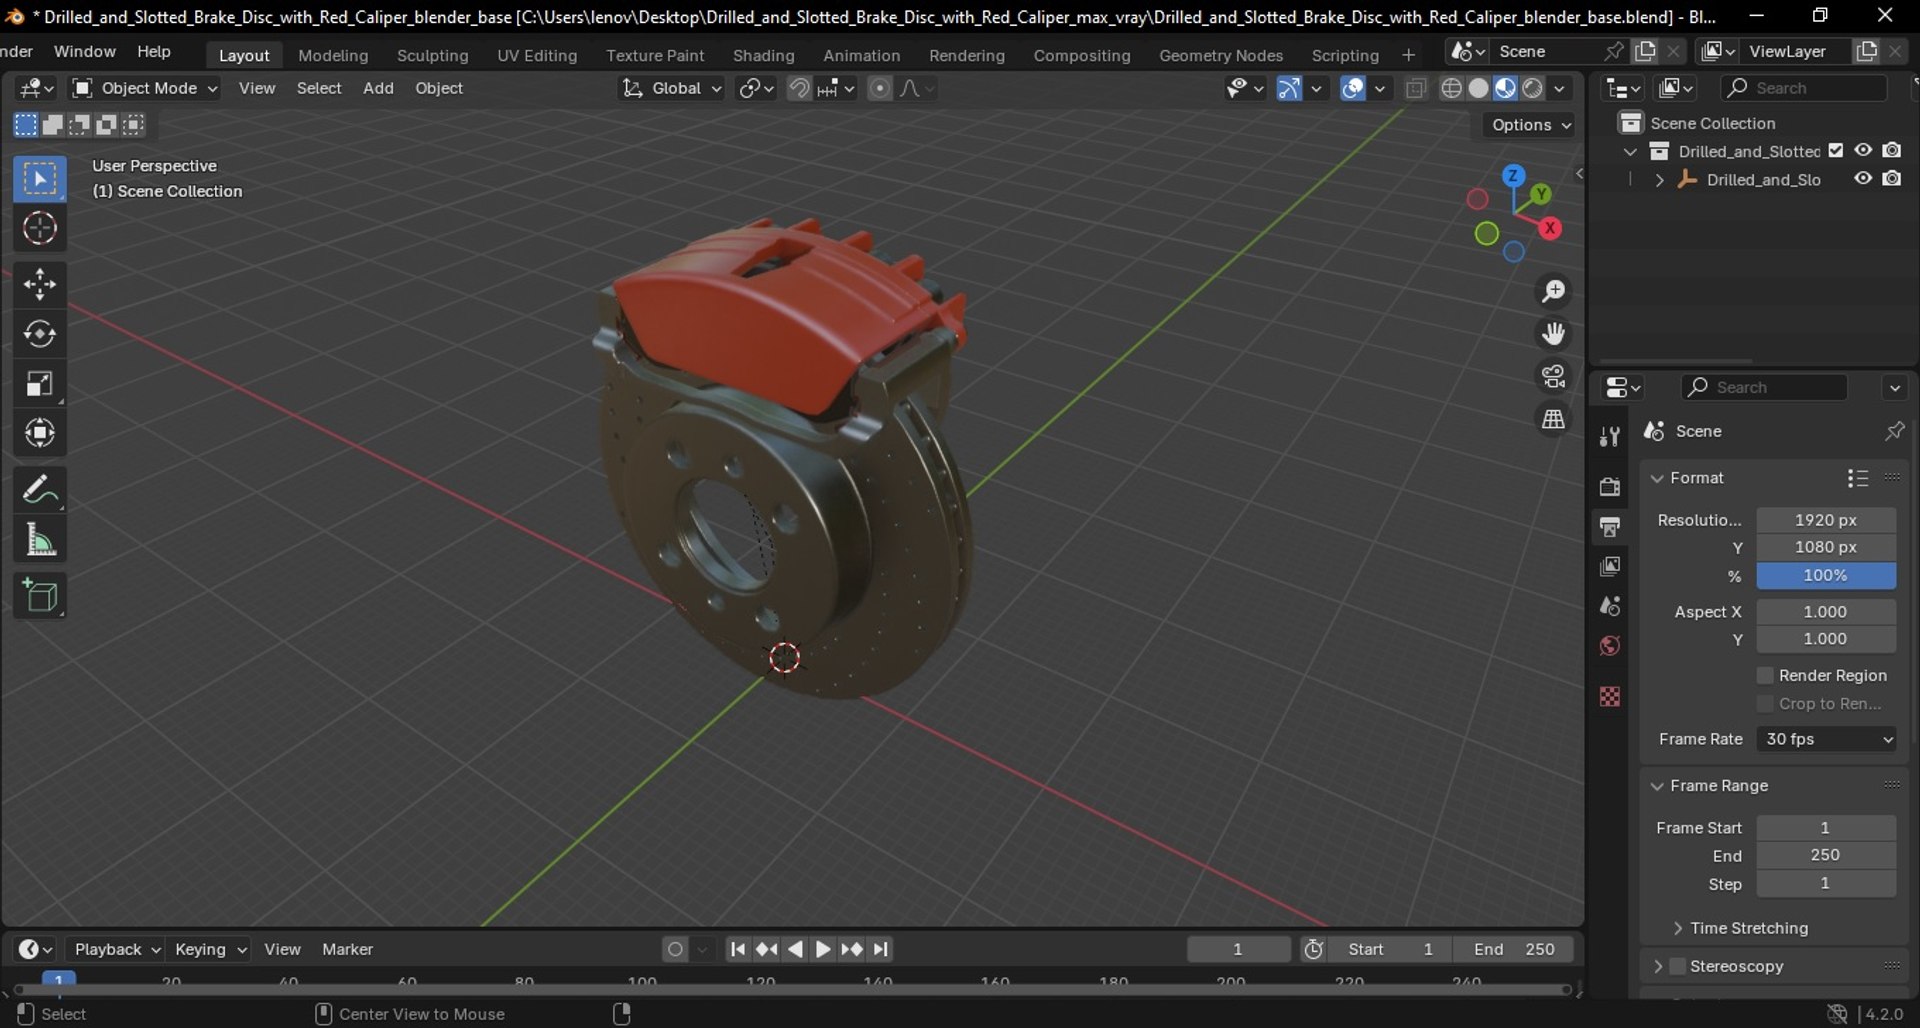Image resolution: width=1920 pixels, height=1028 pixels.
Task: Toggle proportional editing in header
Action: point(879,88)
